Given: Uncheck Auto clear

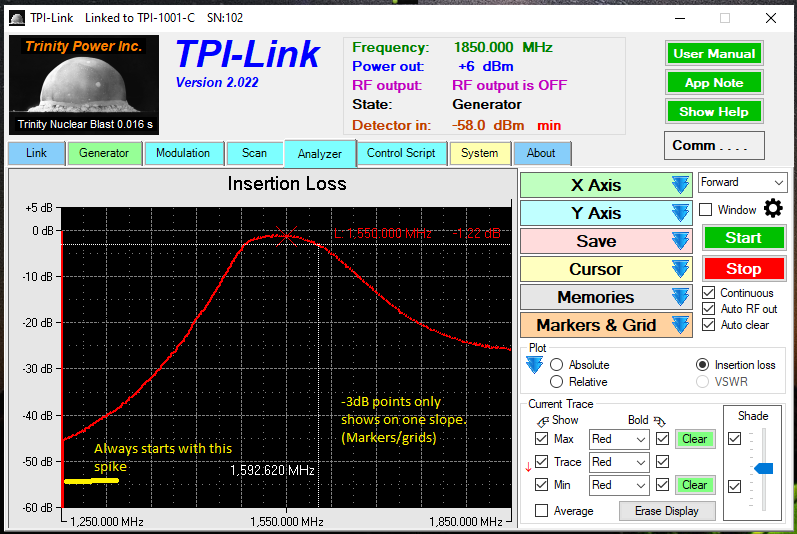Looking at the screenshot, I should (709, 325).
